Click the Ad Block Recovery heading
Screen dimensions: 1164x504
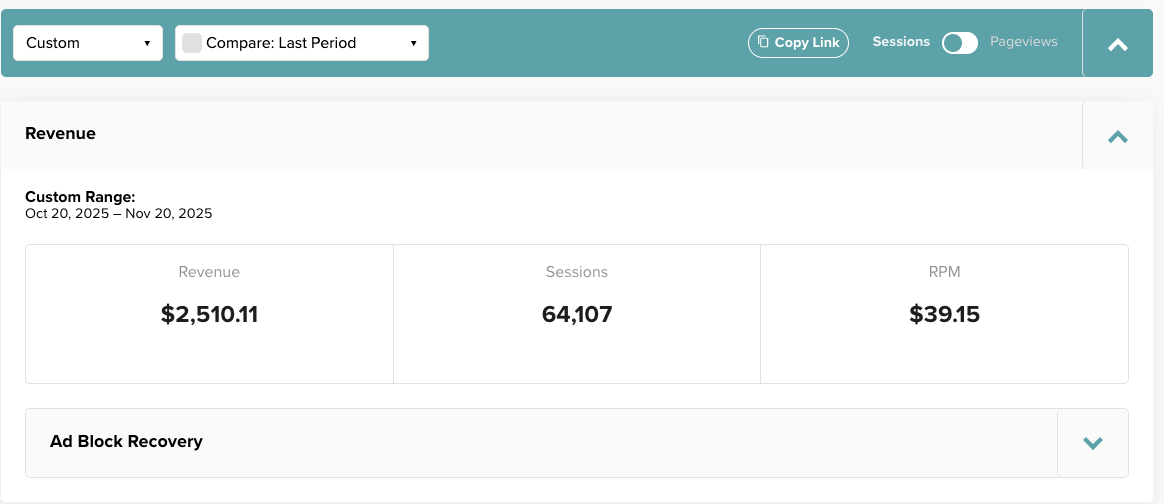[x=126, y=441]
